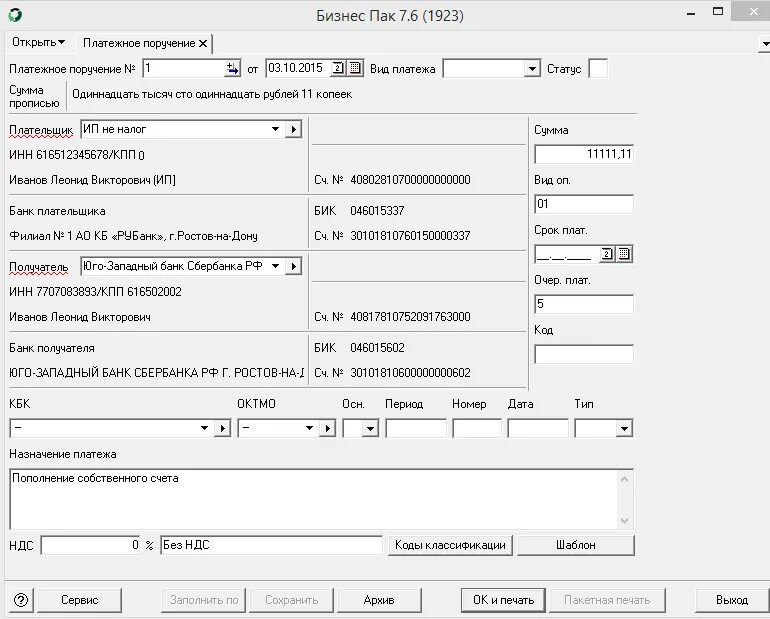Expand the tab list arrow at far right
The image size is (770, 619).
pyautogui.click(x=765, y=44)
